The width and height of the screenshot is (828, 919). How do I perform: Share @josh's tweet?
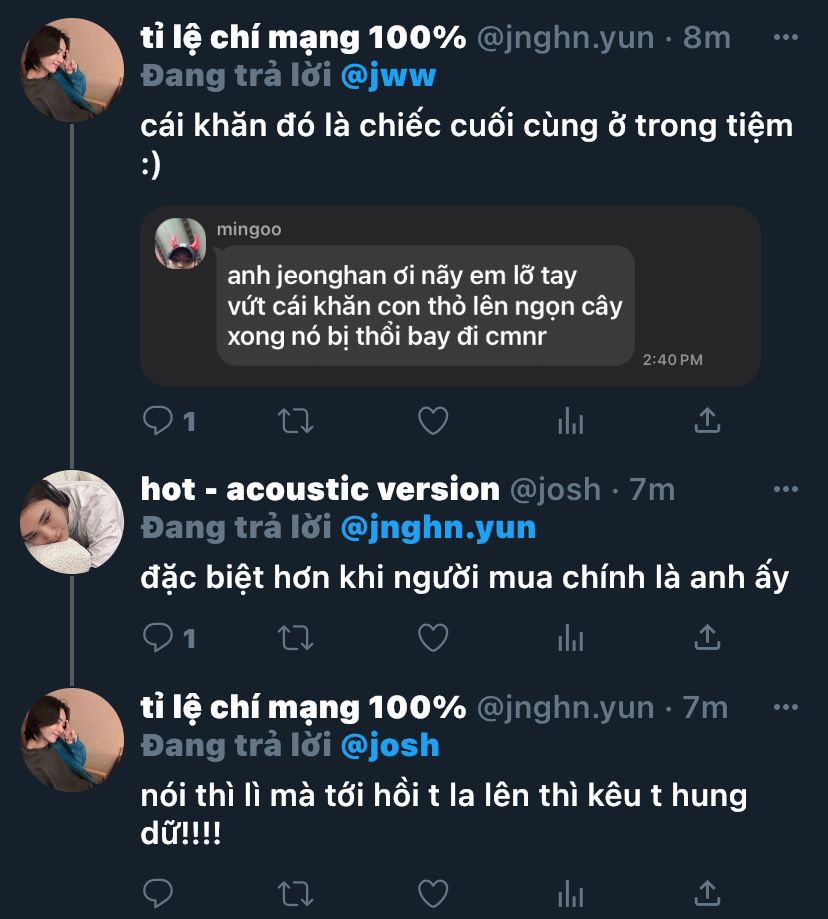707,638
